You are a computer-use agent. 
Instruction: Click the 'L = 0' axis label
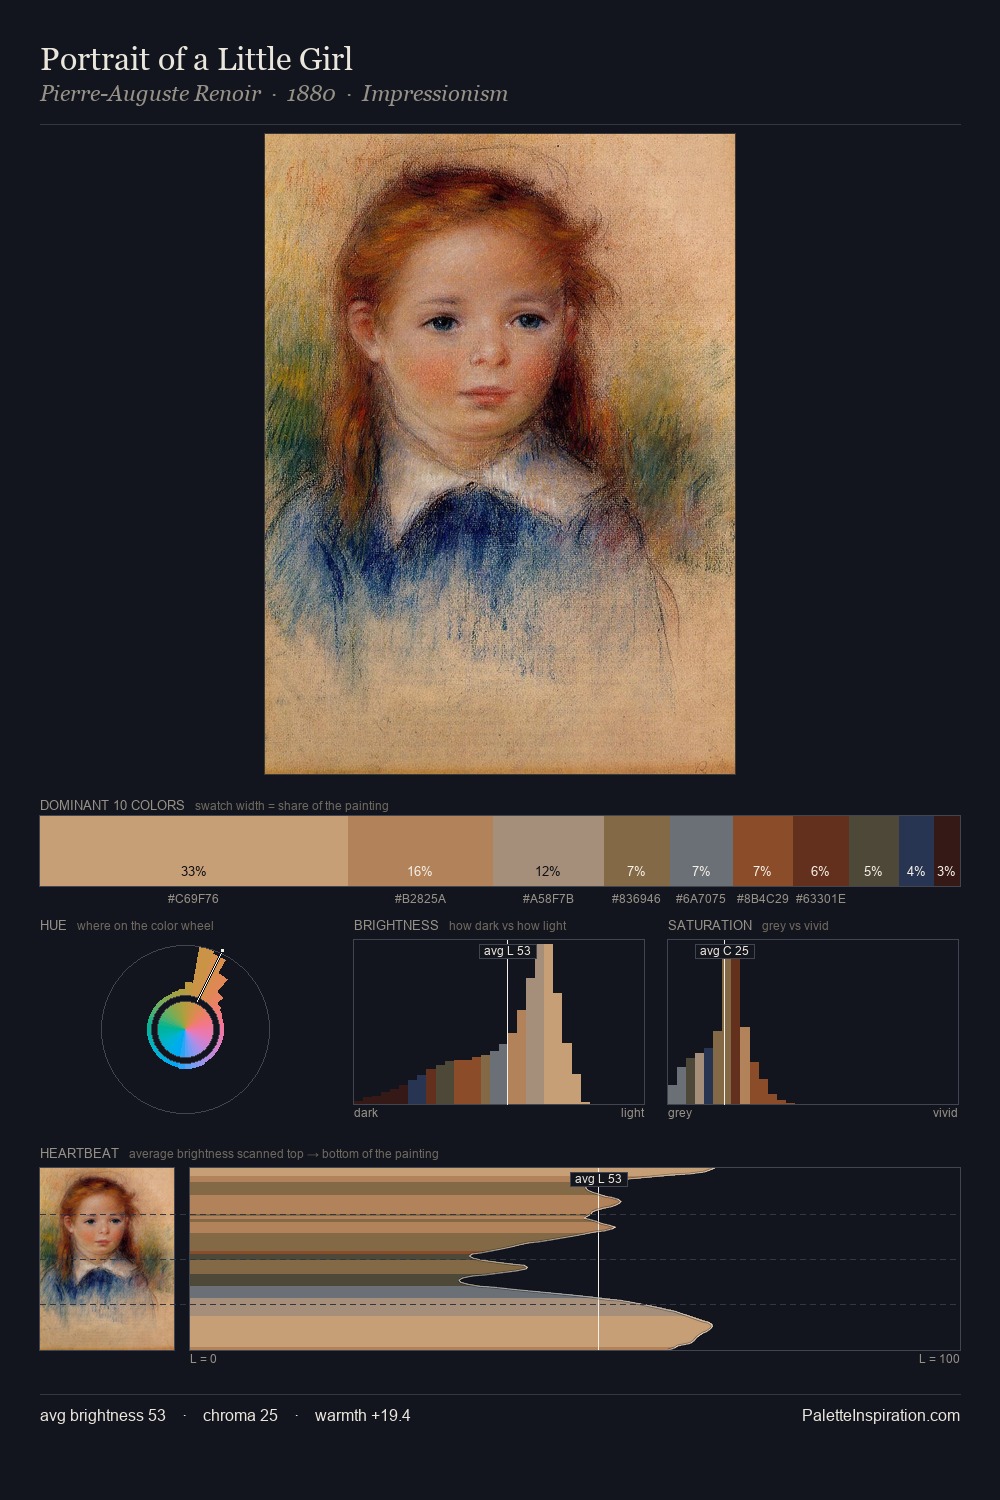point(203,1359)
